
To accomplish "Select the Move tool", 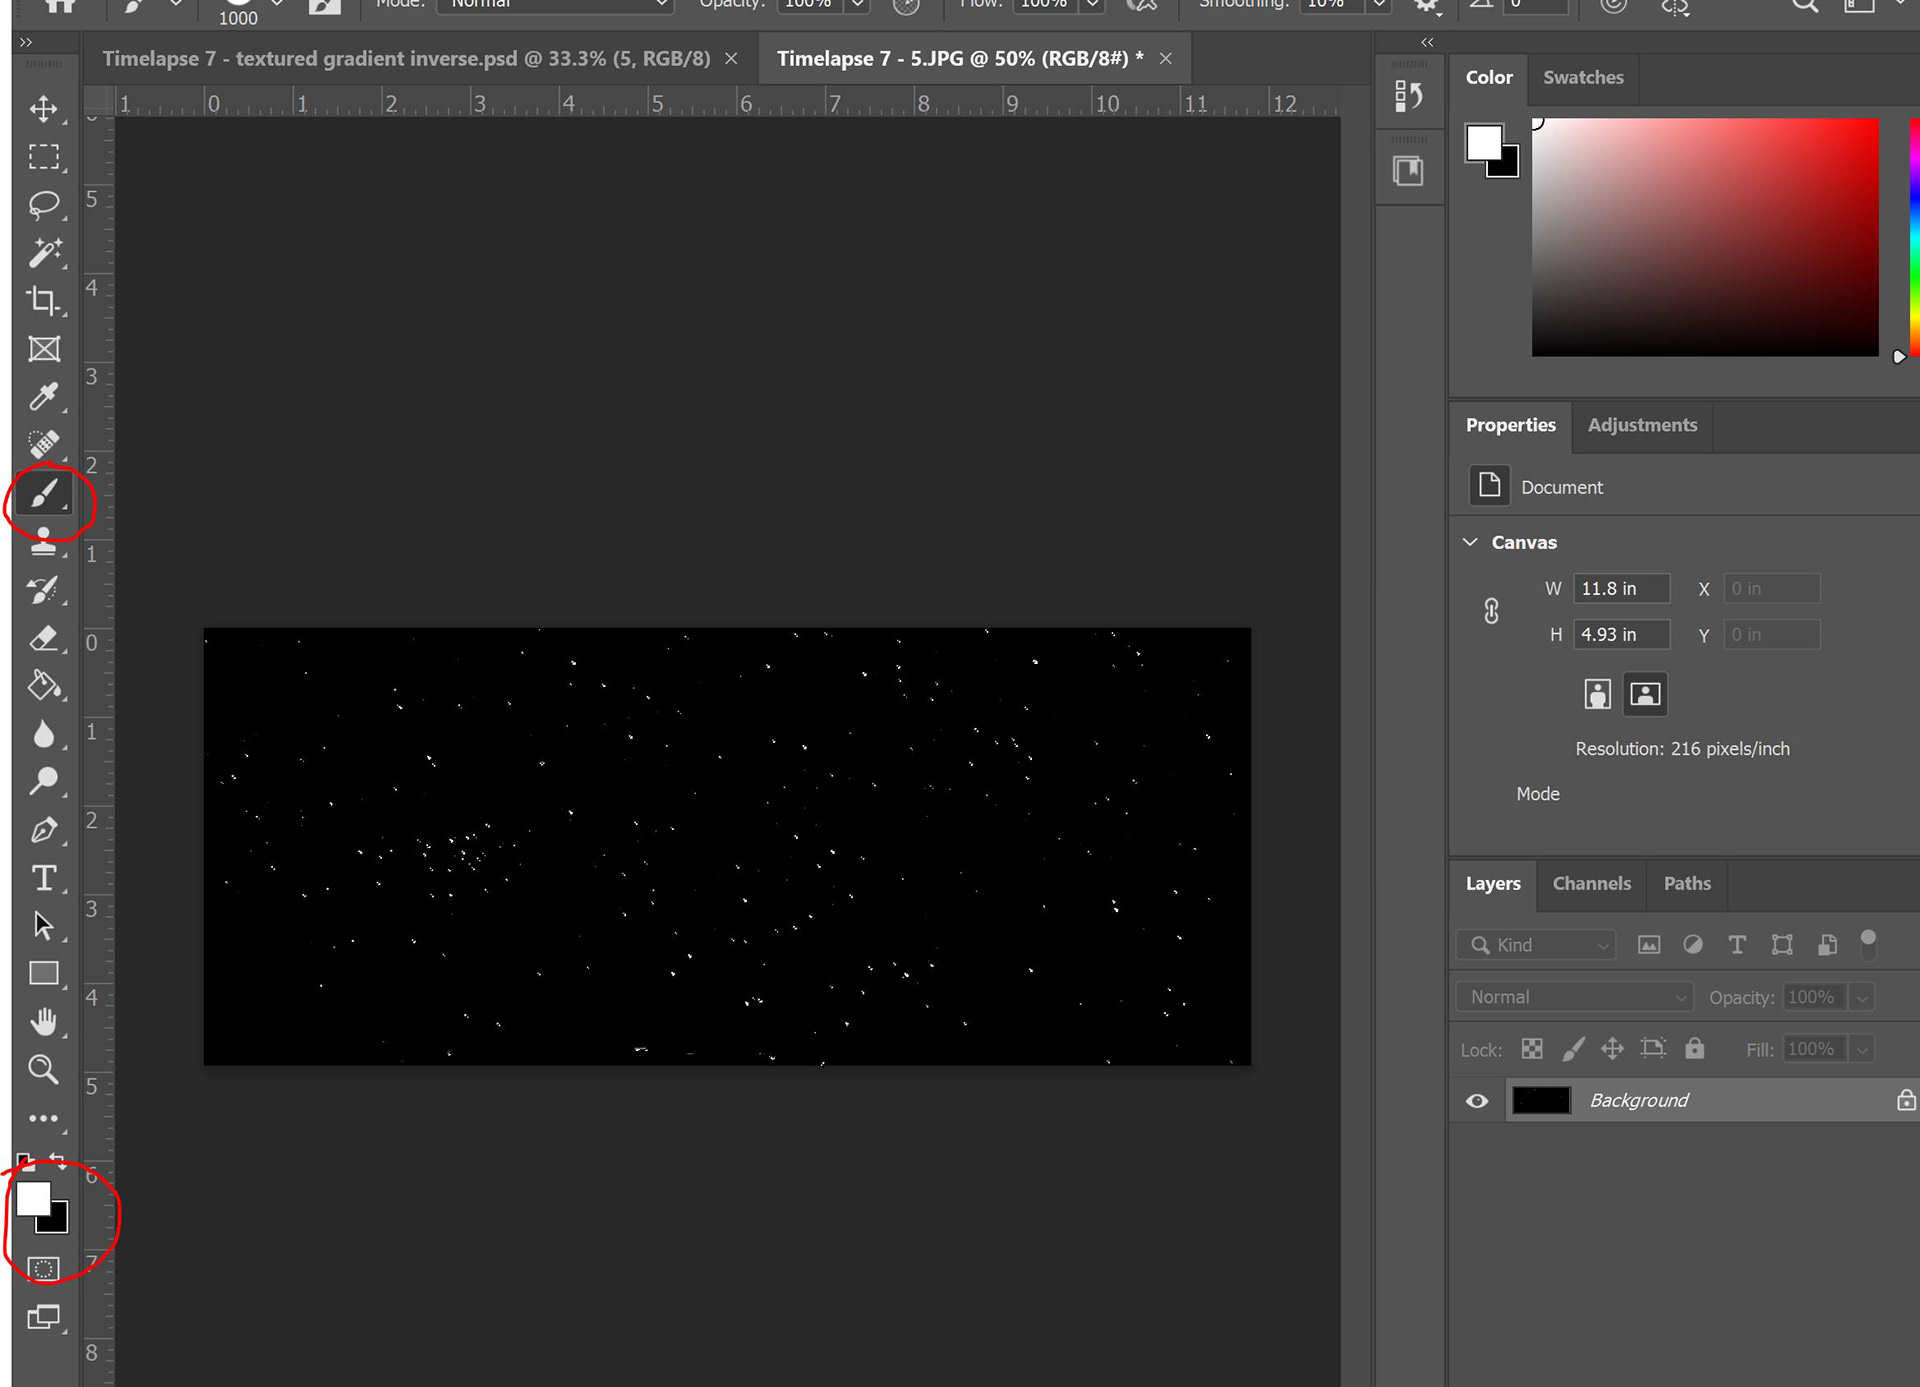I will point(43,108).
